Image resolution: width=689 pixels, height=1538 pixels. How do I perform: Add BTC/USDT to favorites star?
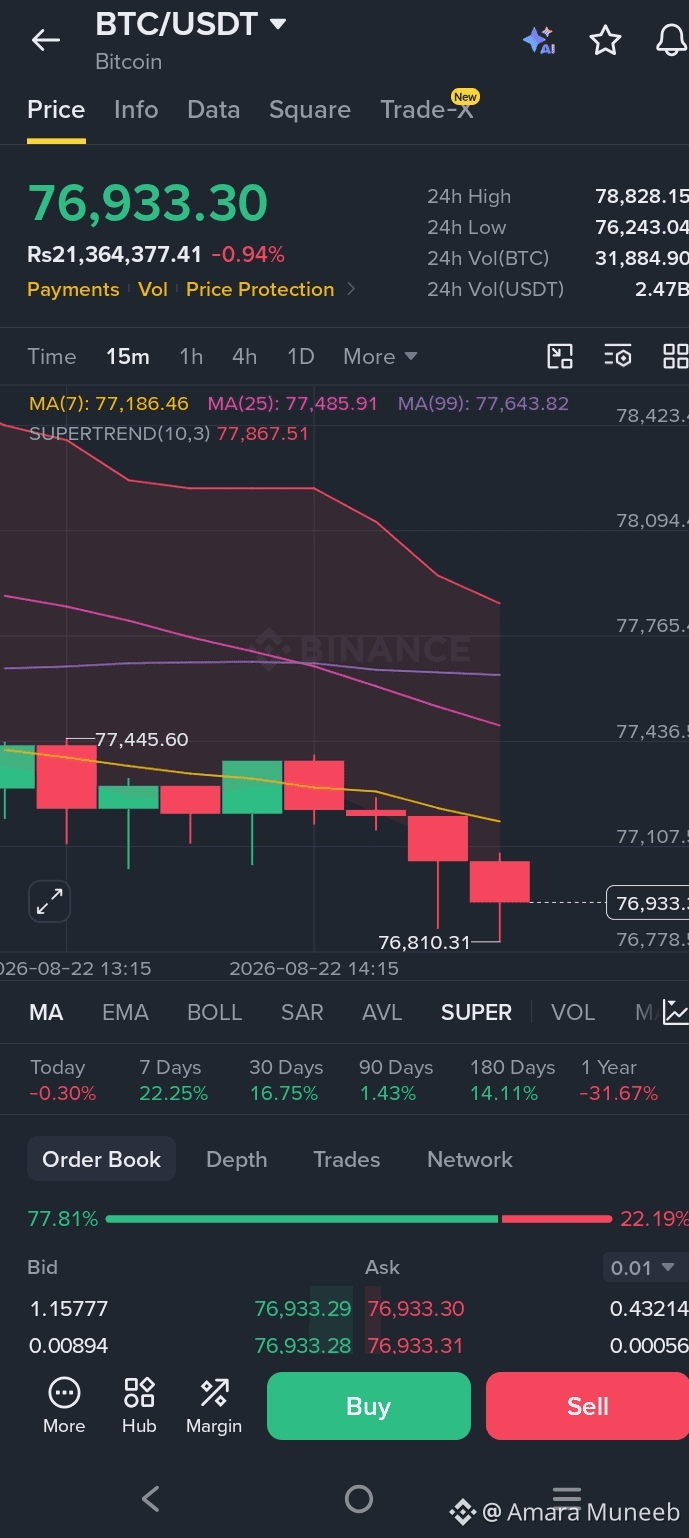(x=605, y=40)
